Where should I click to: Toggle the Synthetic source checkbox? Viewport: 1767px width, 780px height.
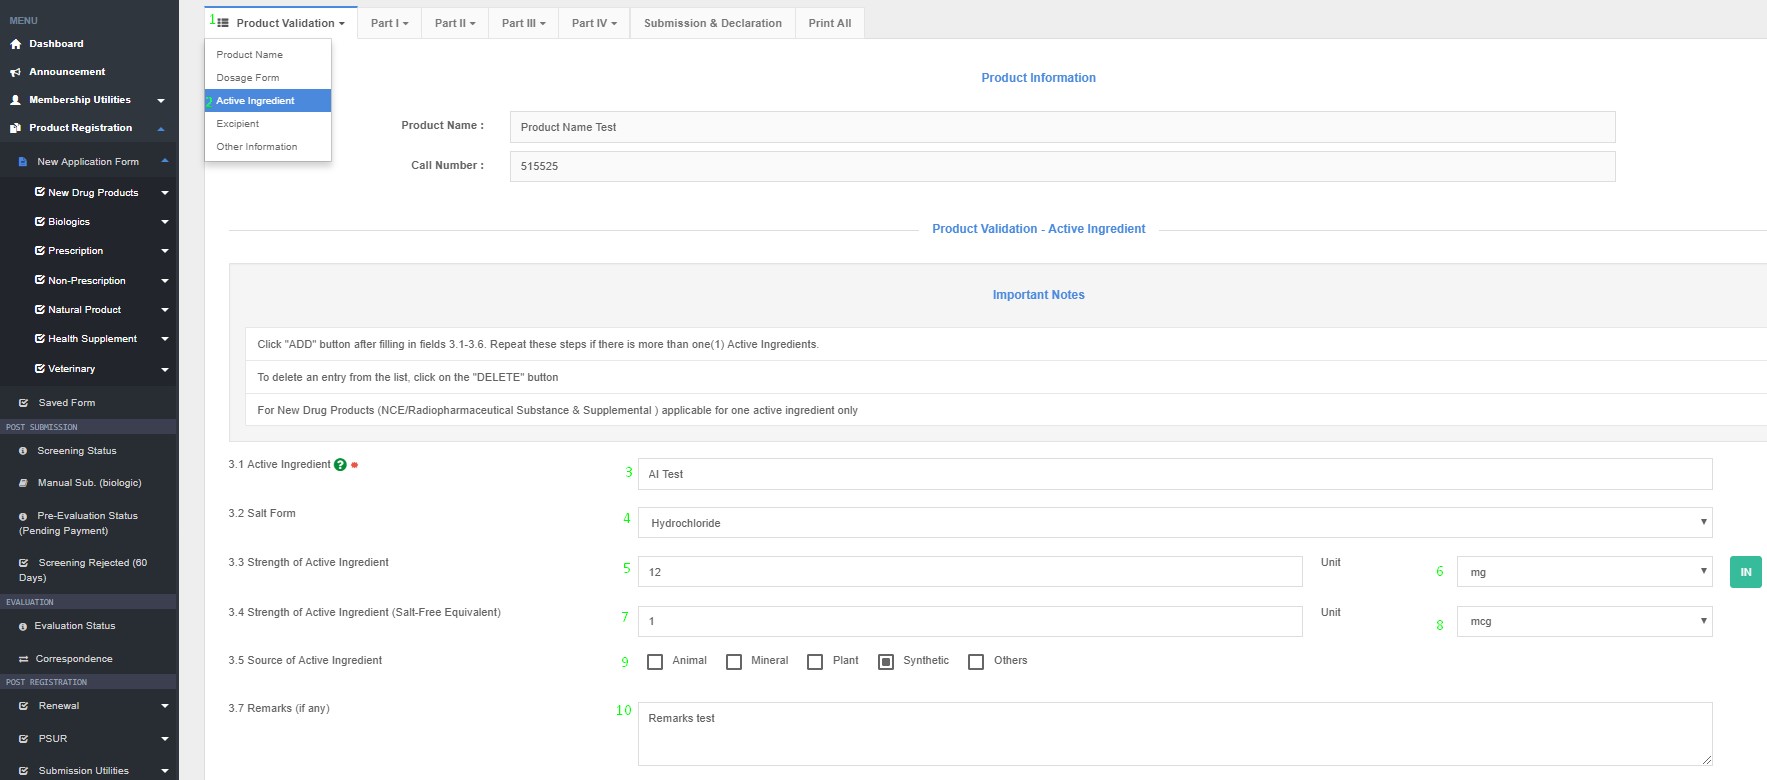point(886,661)
